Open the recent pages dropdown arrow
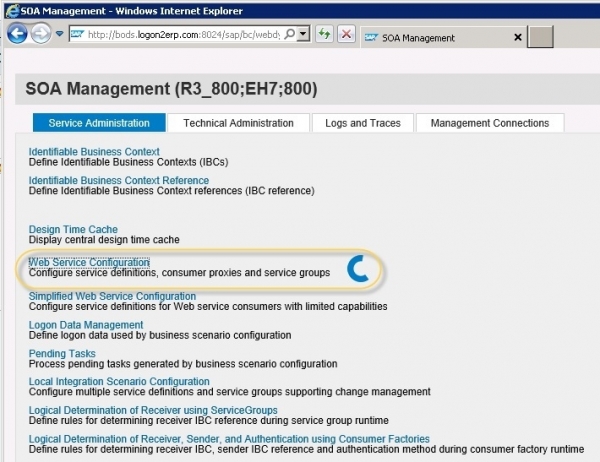The image size is (600, 462). [59, 34]
